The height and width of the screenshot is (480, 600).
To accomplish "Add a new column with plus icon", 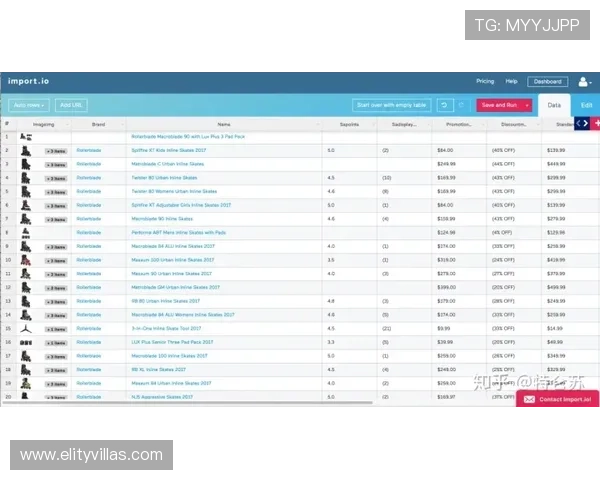I will pos(596,123).
